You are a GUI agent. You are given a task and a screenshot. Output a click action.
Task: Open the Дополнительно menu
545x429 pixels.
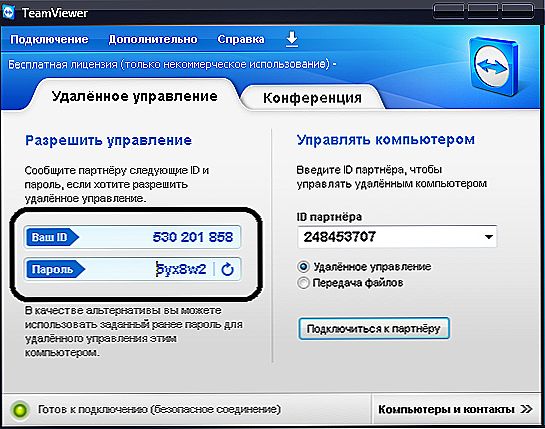coord(153,39)
